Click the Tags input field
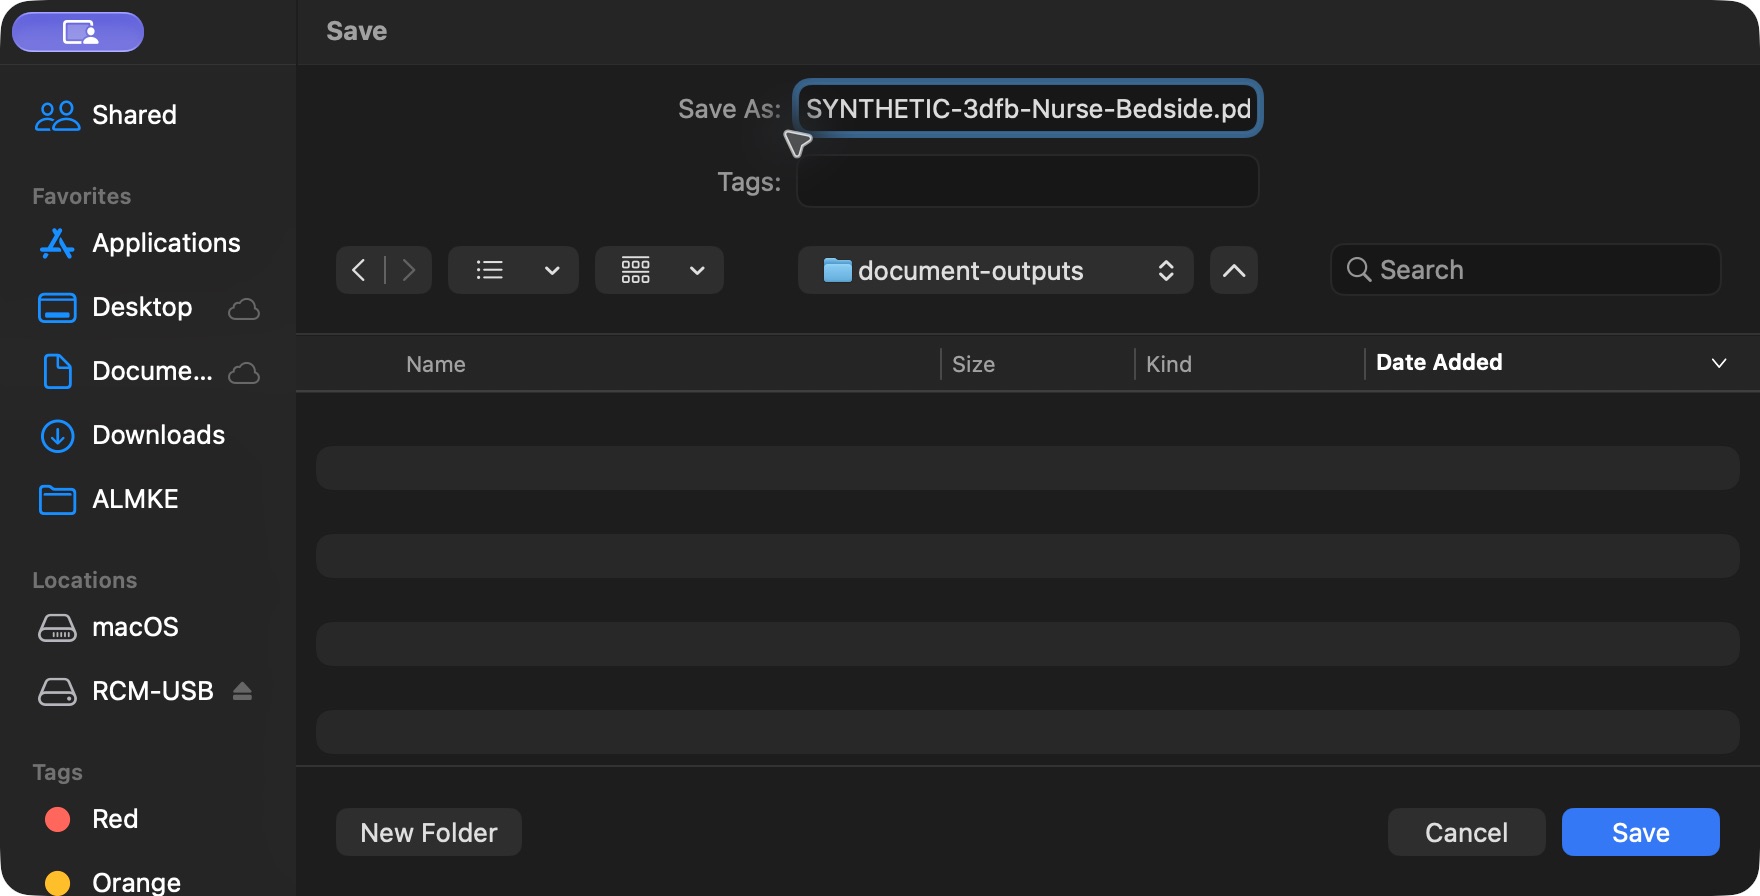1760x896 pixels. click(1028, 181)
